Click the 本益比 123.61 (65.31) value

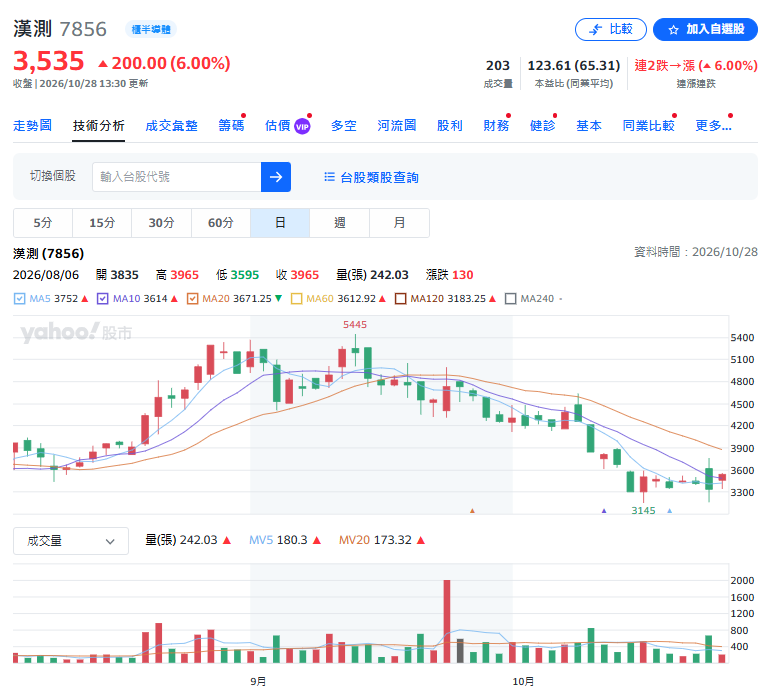(574, 66)
